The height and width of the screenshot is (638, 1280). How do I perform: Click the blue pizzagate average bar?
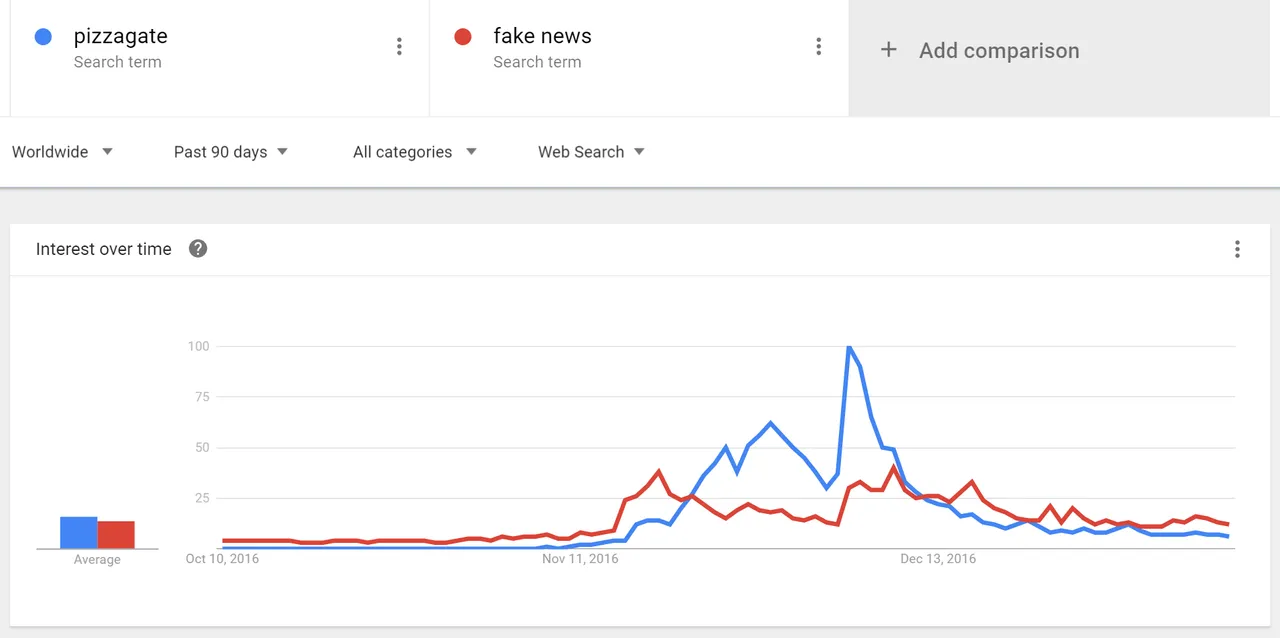coord(78,532)
